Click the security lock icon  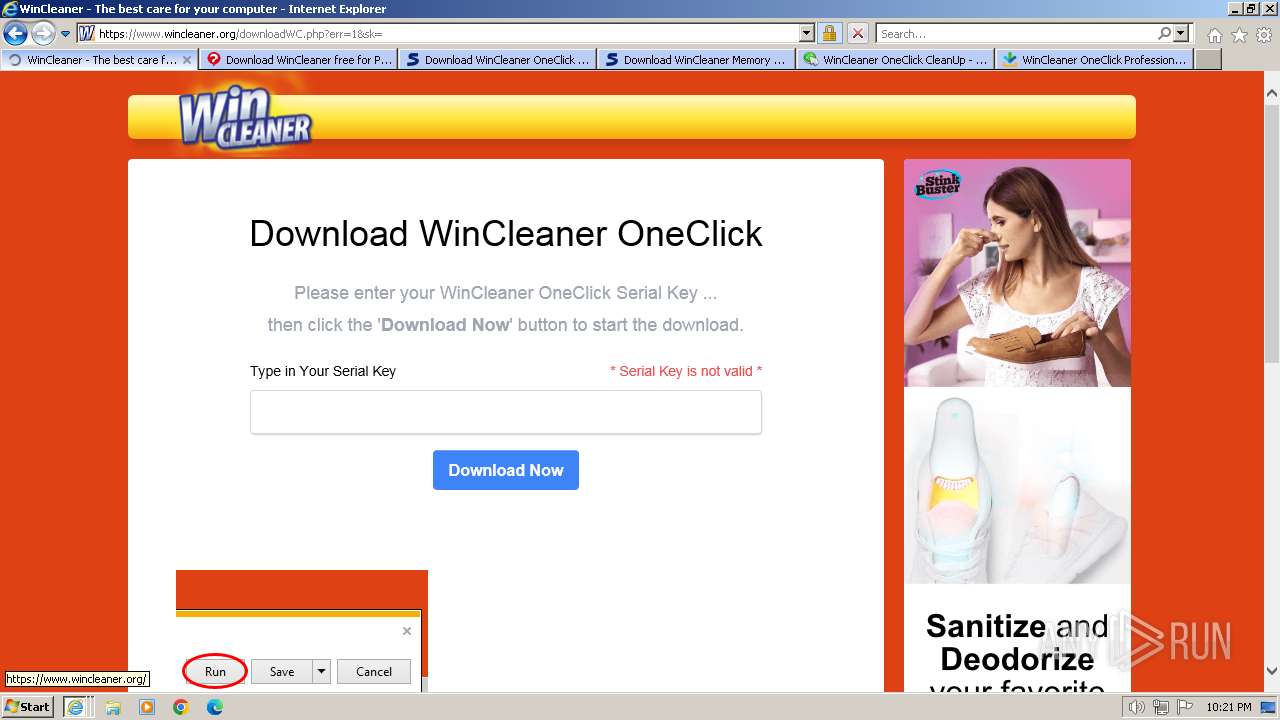click(x=830, y=34)
